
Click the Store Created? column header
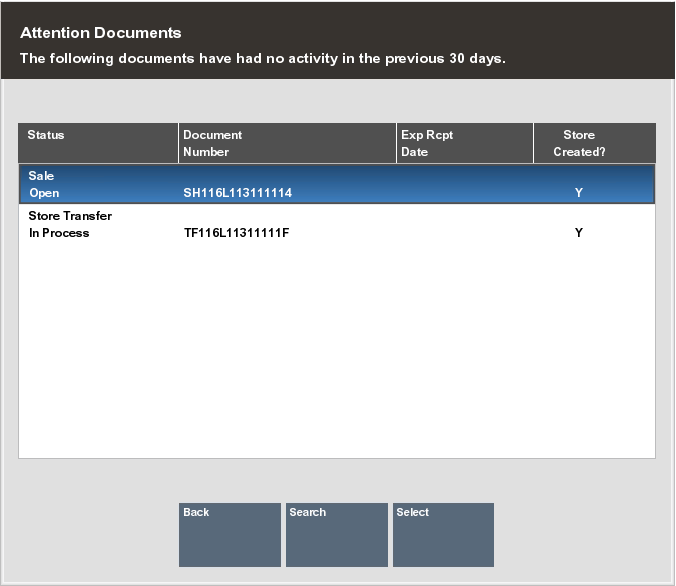[595, 143]
